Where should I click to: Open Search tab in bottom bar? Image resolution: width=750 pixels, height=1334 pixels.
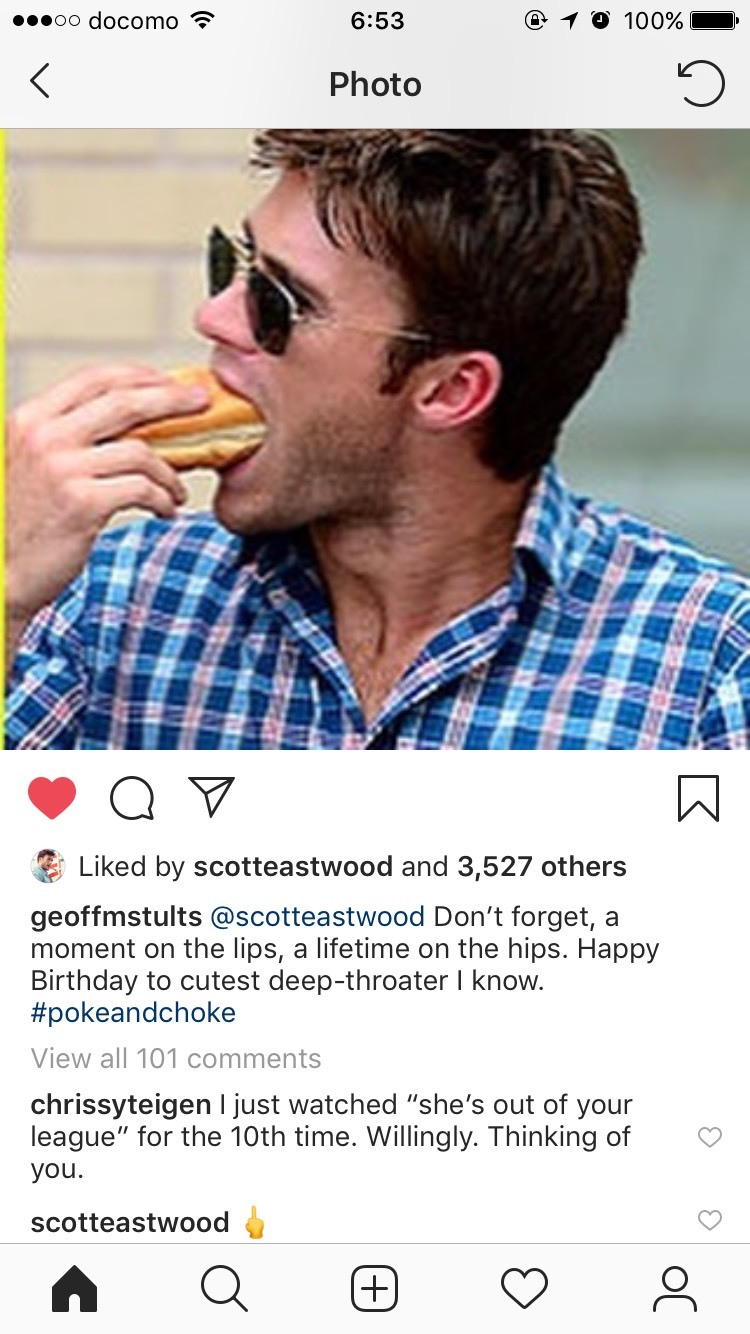[224, 1288]
